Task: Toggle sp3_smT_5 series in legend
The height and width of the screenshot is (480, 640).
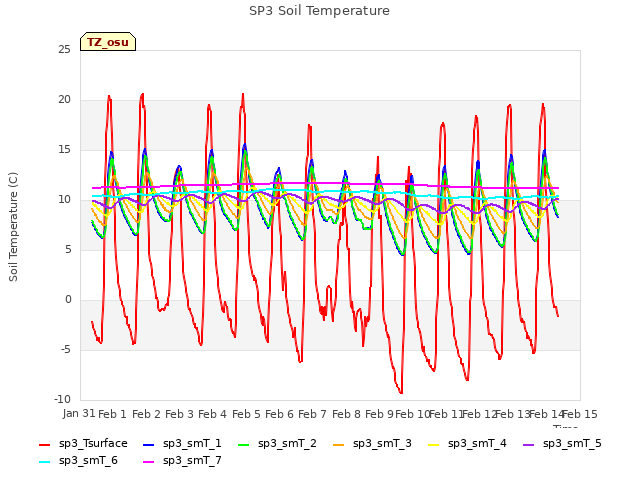Action: point(562,443)
